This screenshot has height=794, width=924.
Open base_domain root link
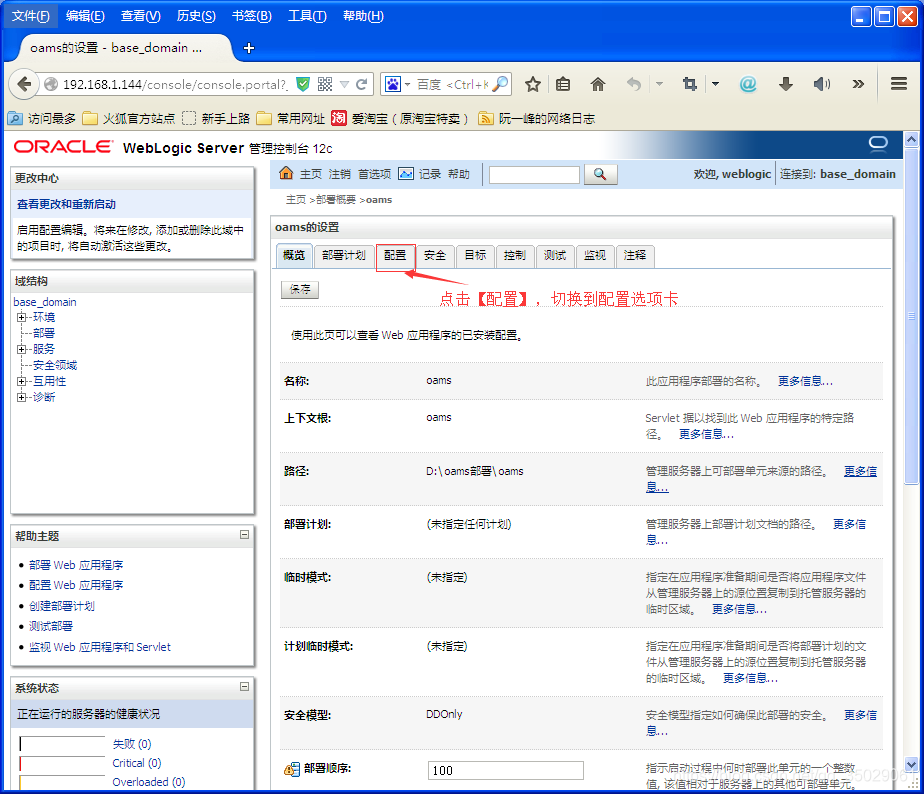[45, 302]
